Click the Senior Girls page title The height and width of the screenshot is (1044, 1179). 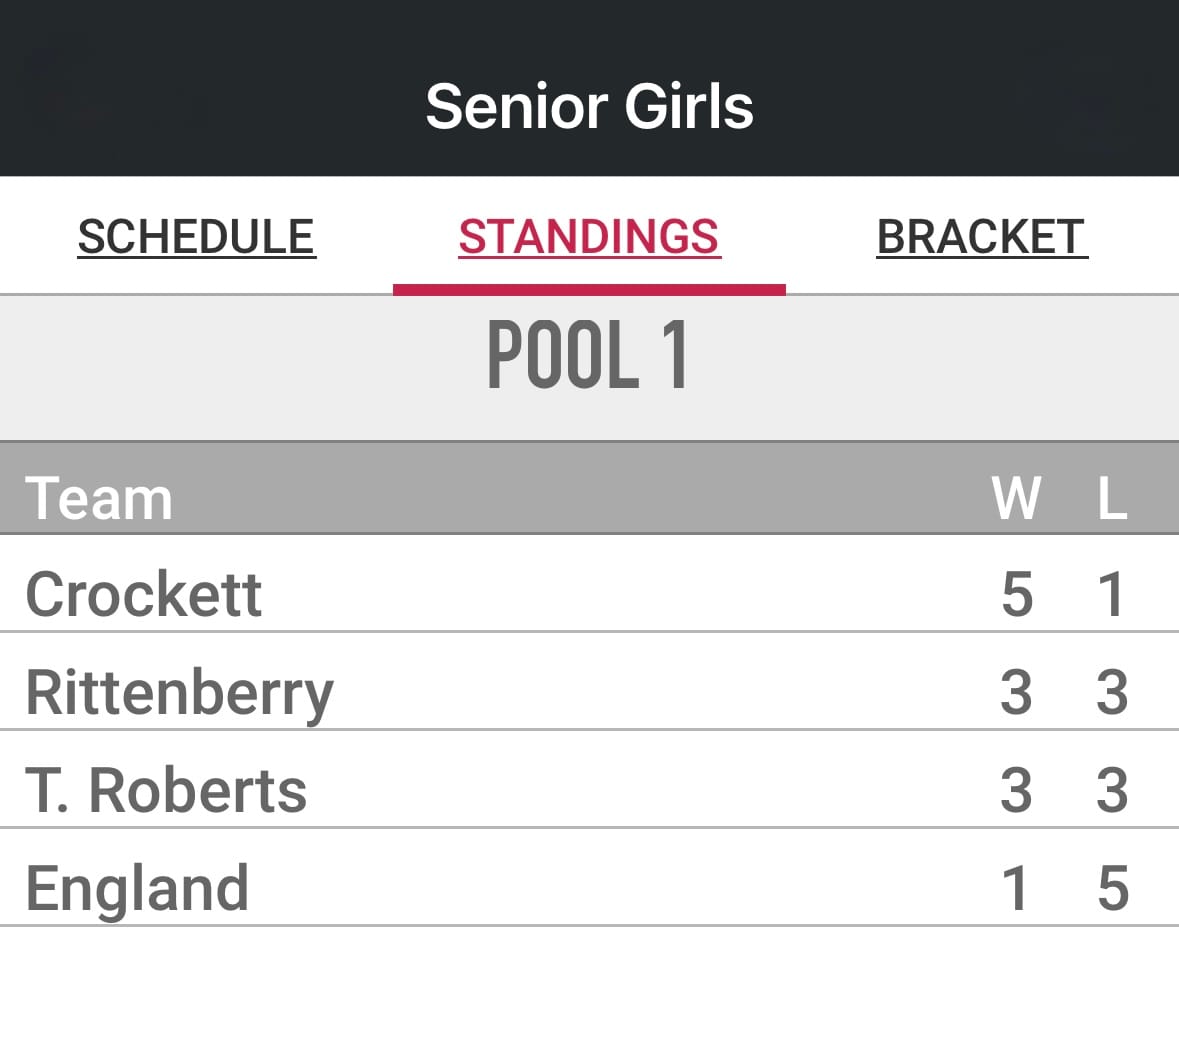pyautogui.click(x=589, y=106)
